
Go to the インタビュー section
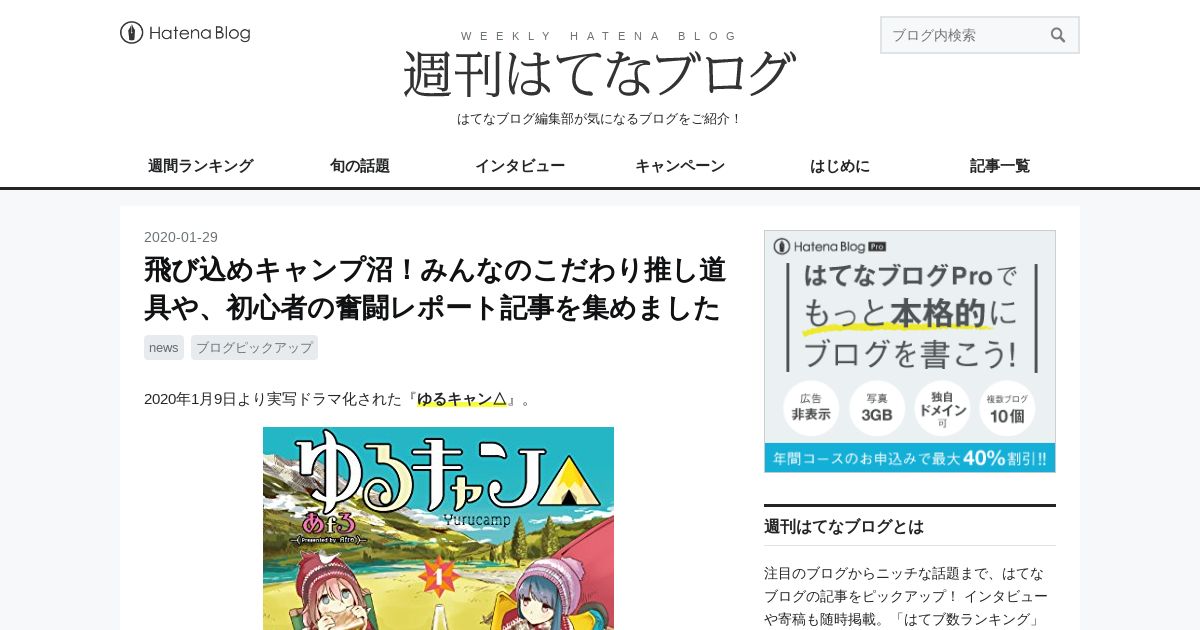pos(520,166)
